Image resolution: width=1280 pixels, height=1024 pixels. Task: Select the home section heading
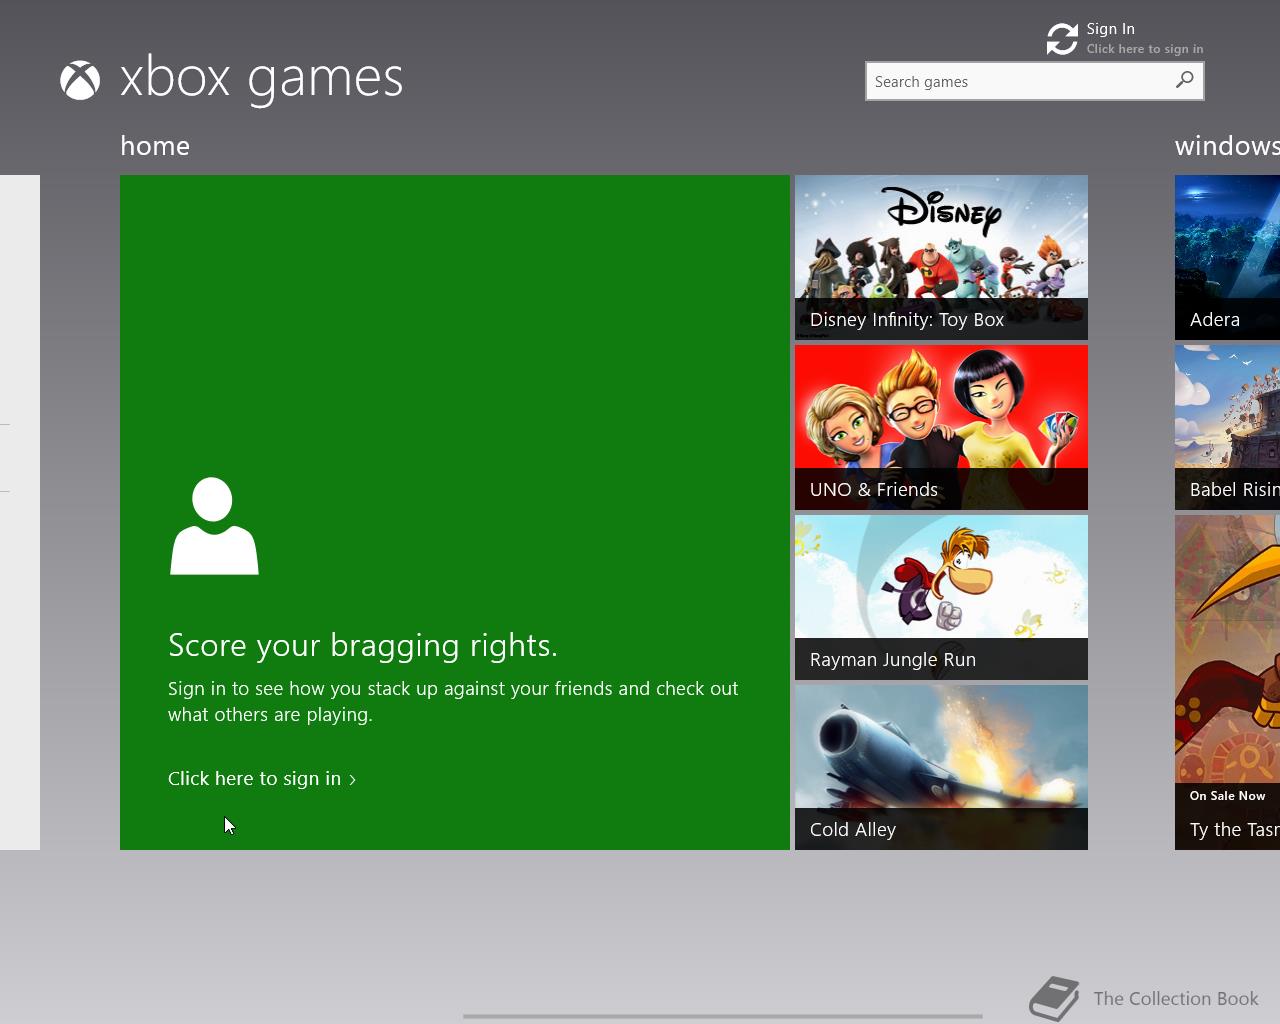coord(155,146)
